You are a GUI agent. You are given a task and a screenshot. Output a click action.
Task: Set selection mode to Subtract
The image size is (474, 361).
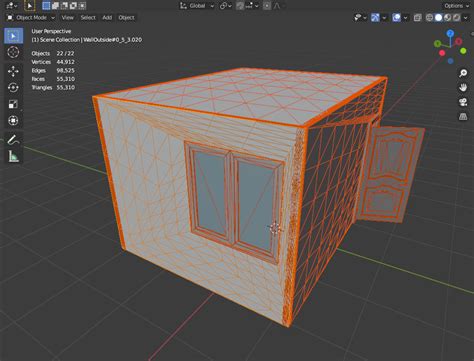tap(64, 6)
